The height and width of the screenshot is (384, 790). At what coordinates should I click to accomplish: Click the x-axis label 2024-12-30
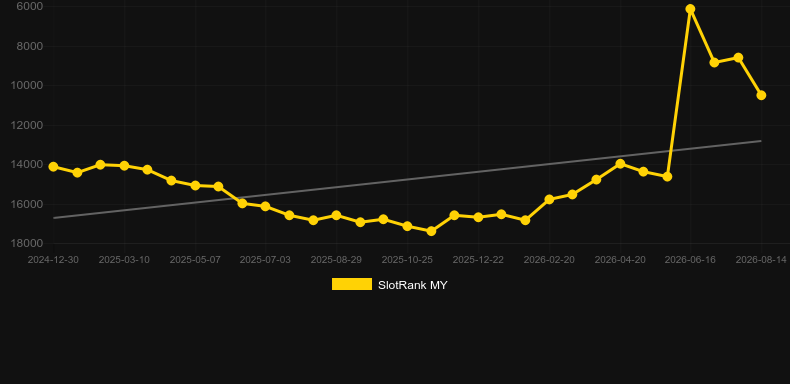tap(53, 260)
